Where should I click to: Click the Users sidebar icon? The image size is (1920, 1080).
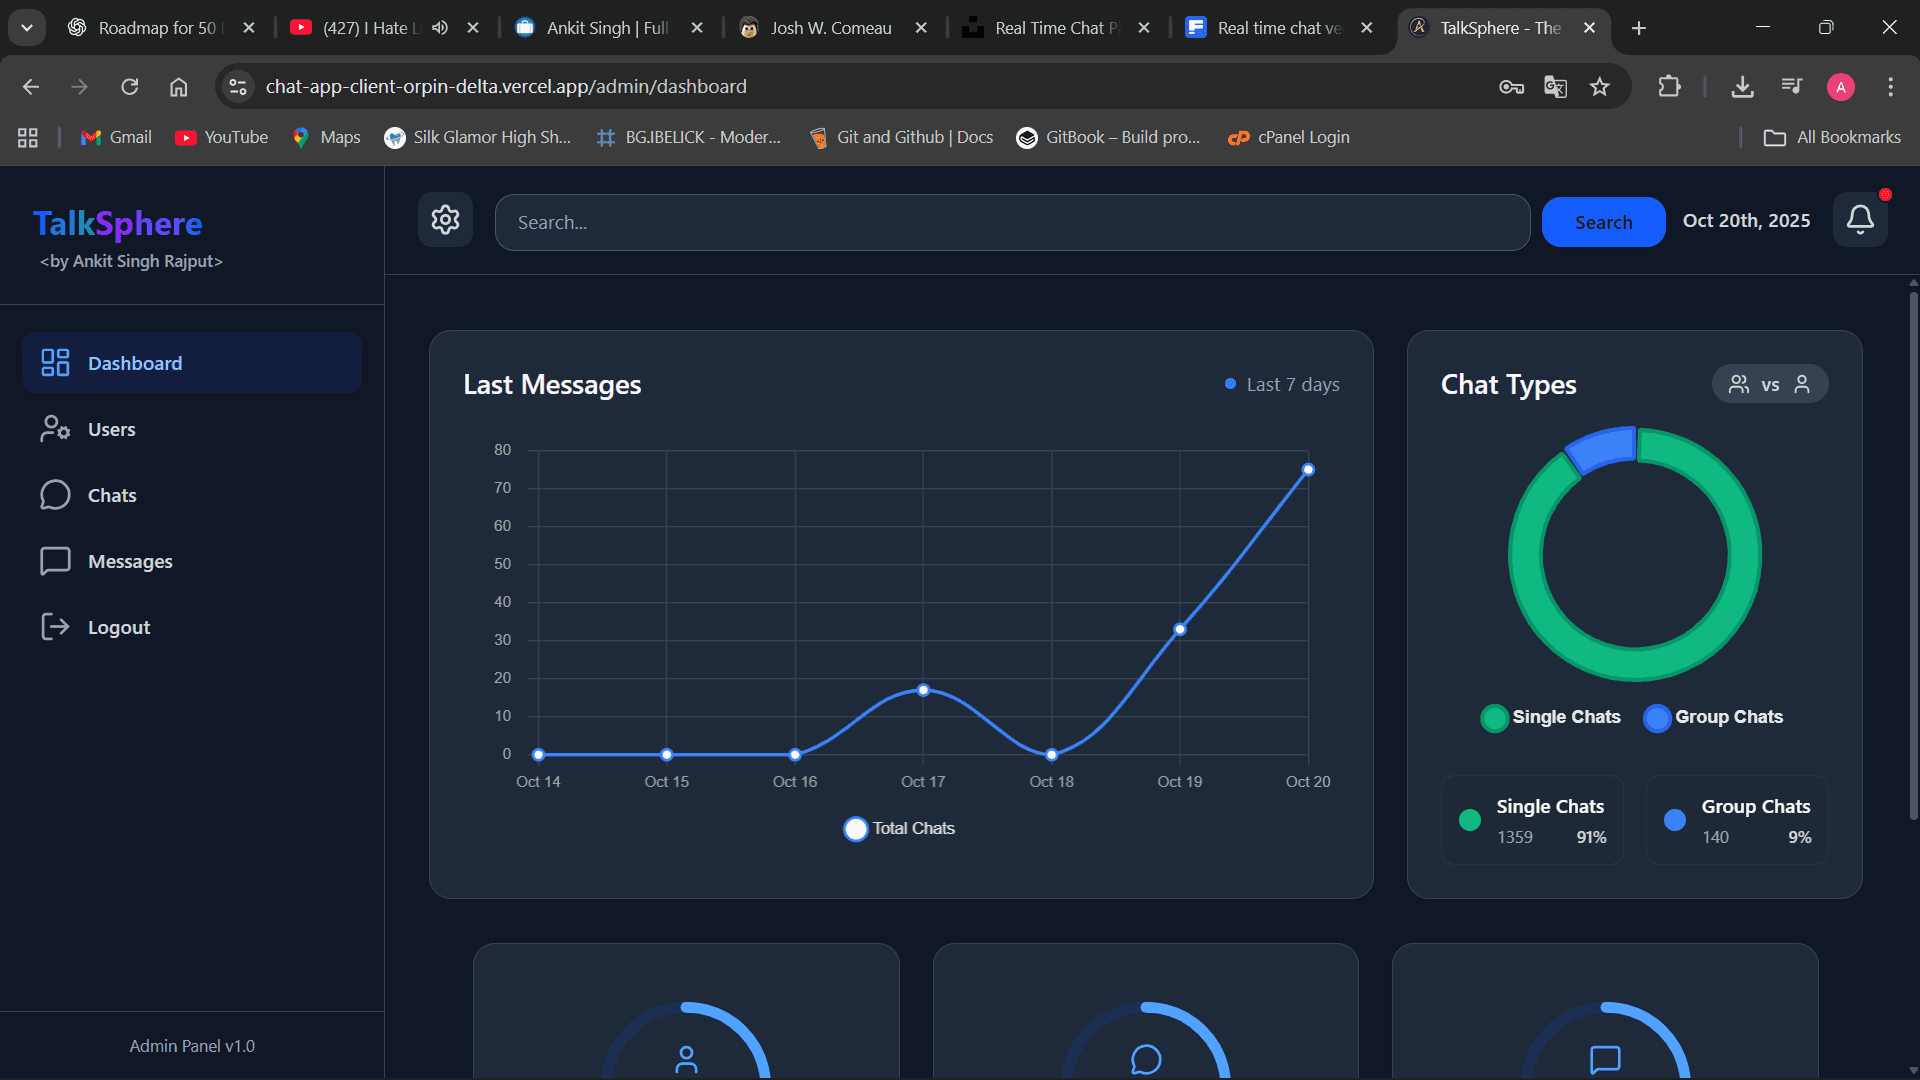pyautogui.click(x=55, y=429)
